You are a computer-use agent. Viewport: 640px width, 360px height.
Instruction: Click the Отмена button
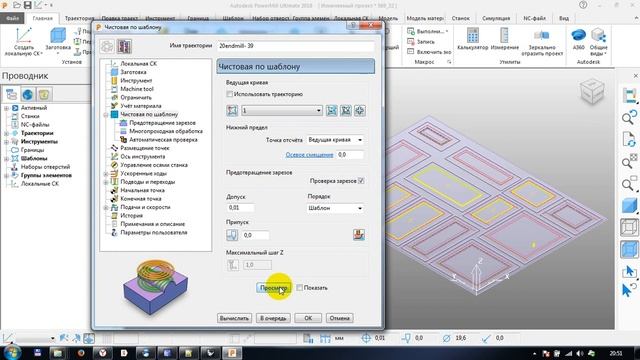click(x=340, y=318)
